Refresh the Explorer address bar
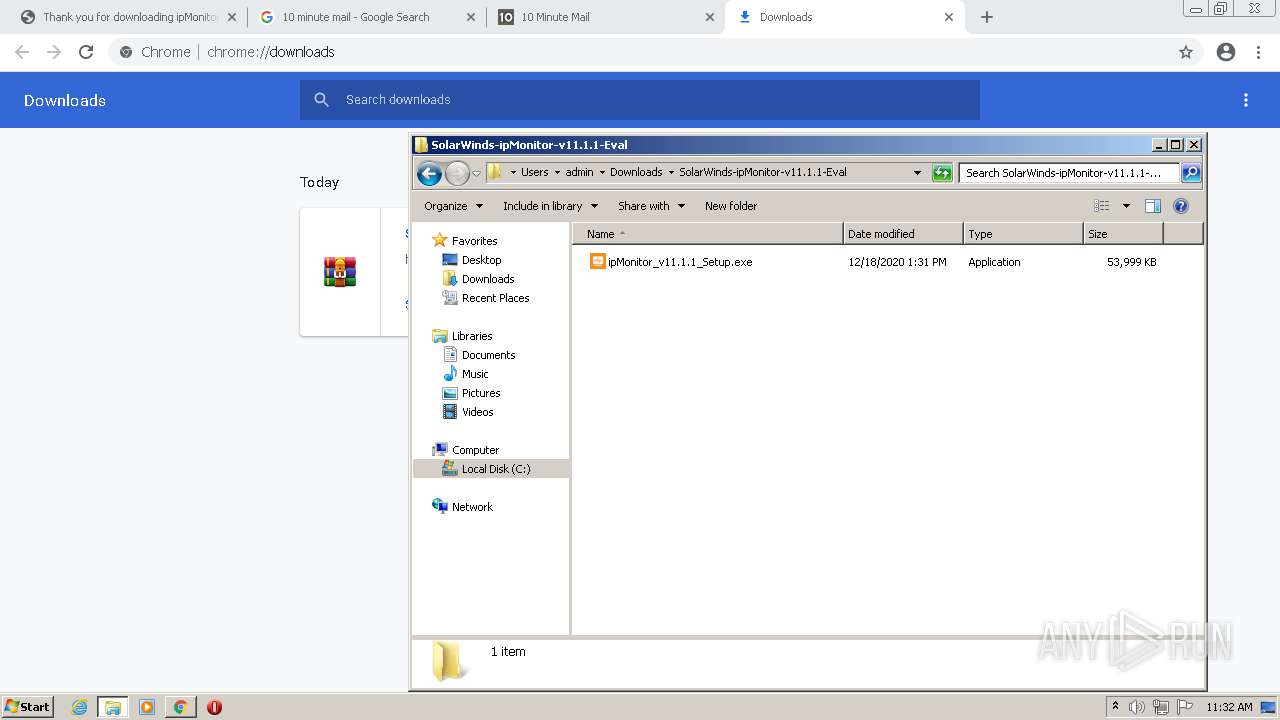 (942, 173)
